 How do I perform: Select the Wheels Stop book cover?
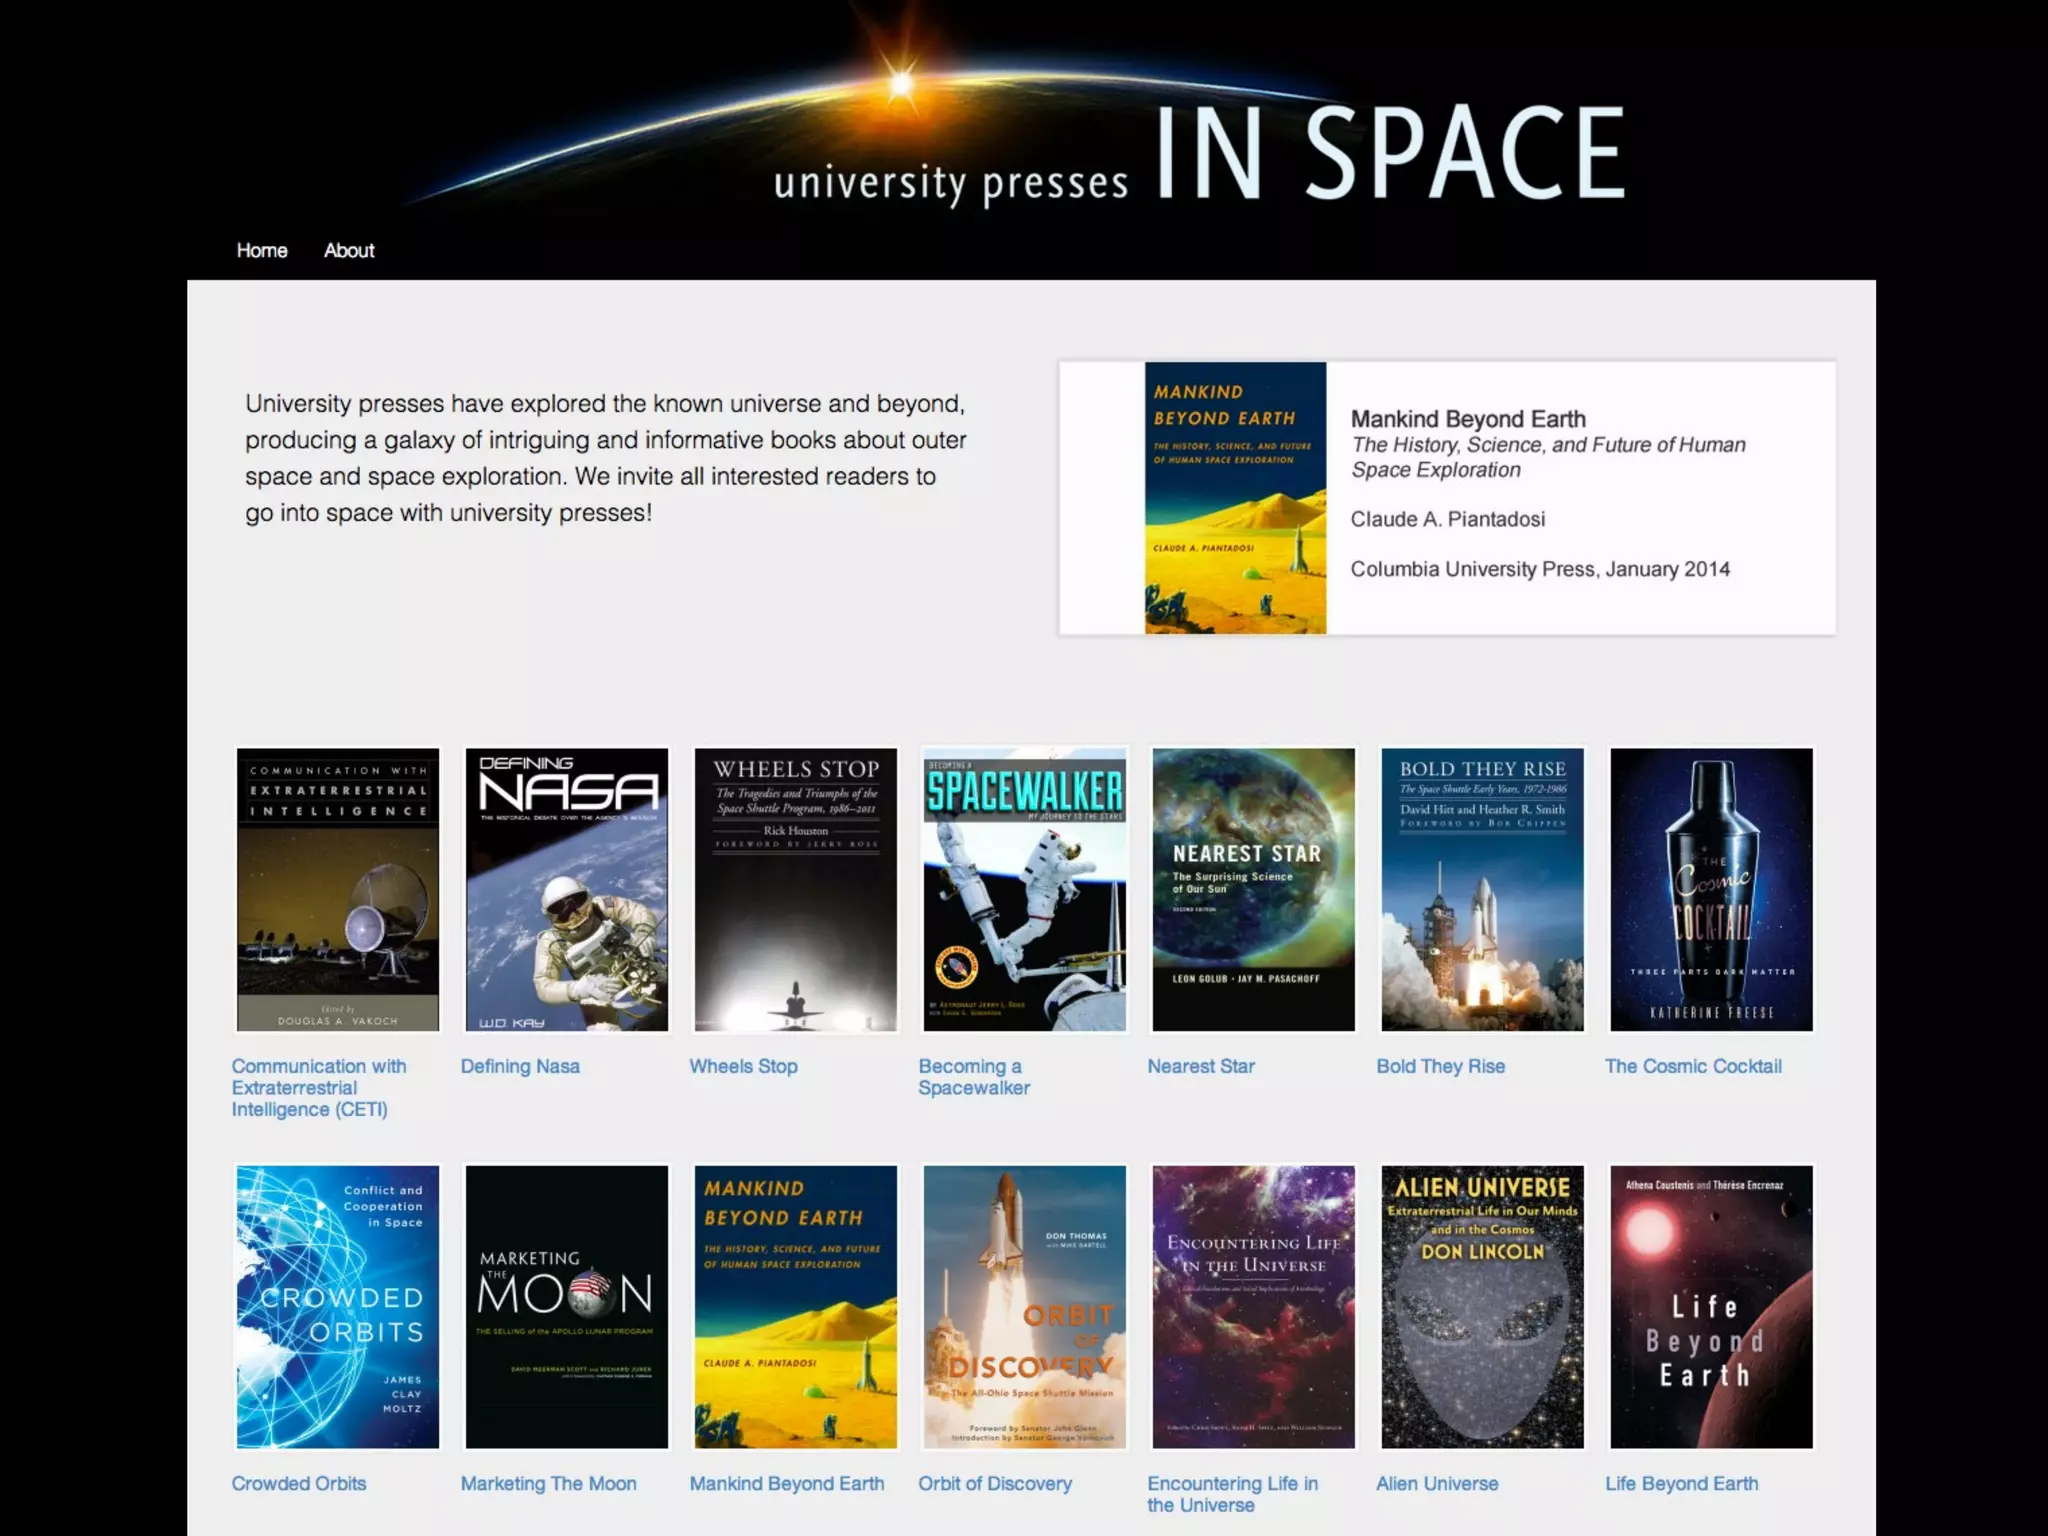click(x=795, y=889)
